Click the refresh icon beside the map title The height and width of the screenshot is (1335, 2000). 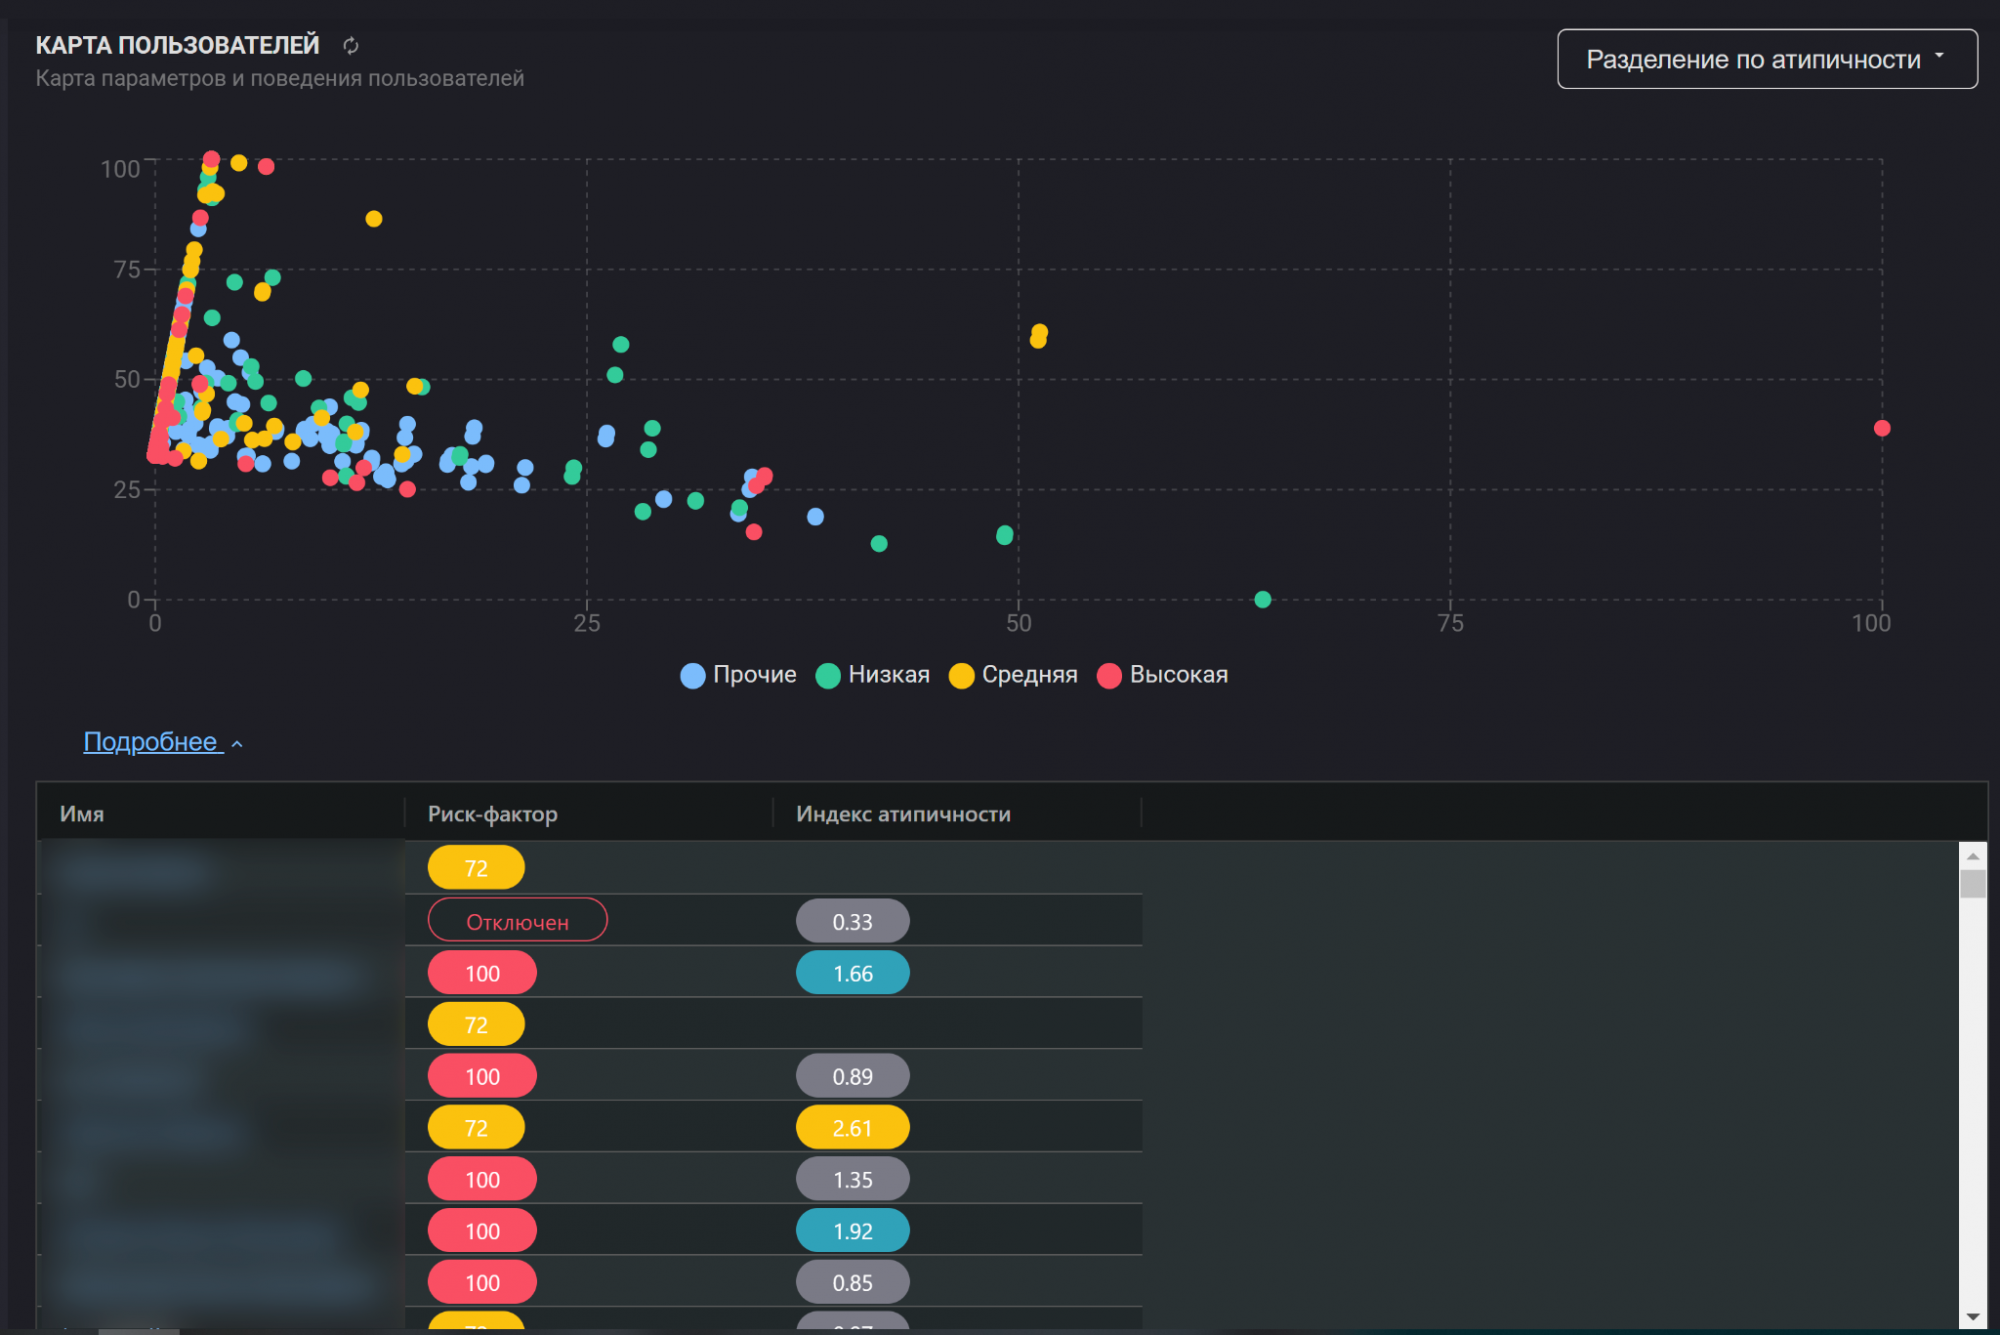(350, 46)
